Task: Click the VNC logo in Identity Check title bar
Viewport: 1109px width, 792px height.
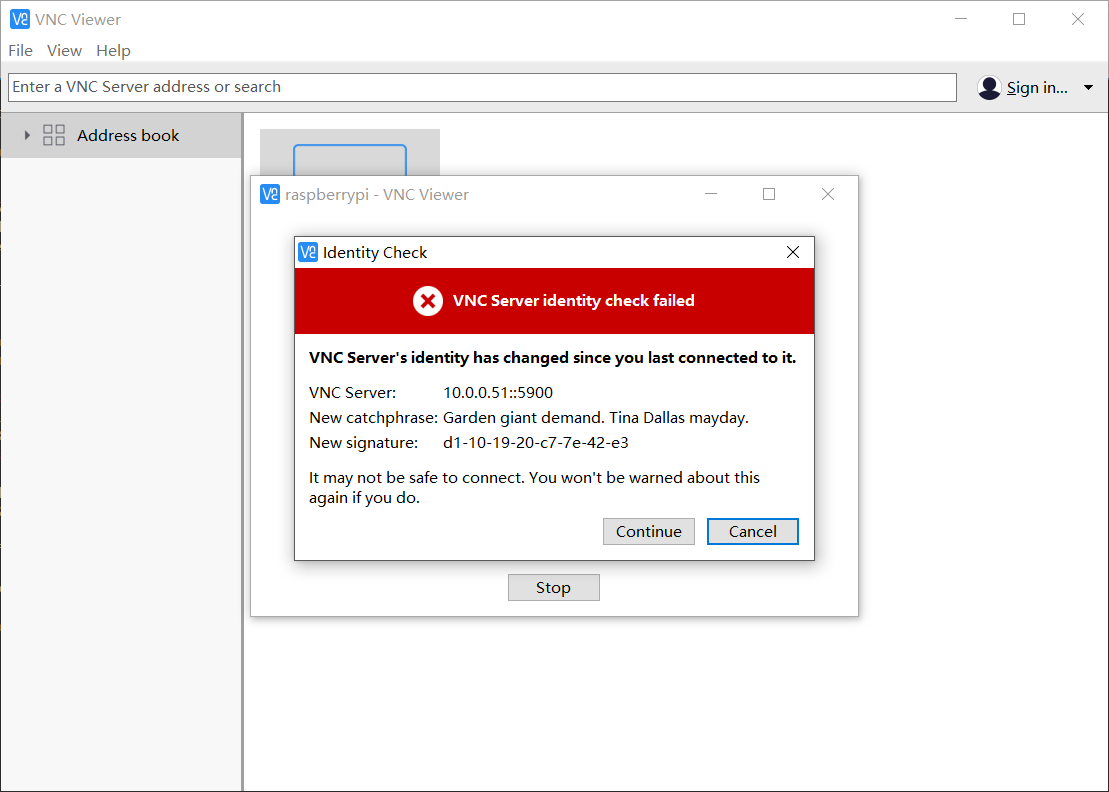Action: [x=308, y=252]
